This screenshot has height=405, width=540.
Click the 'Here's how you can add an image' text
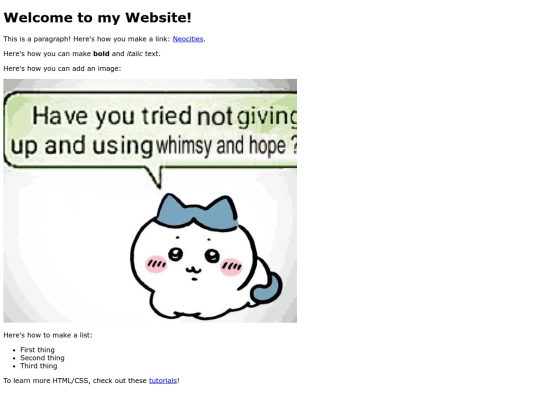(62, 69)
